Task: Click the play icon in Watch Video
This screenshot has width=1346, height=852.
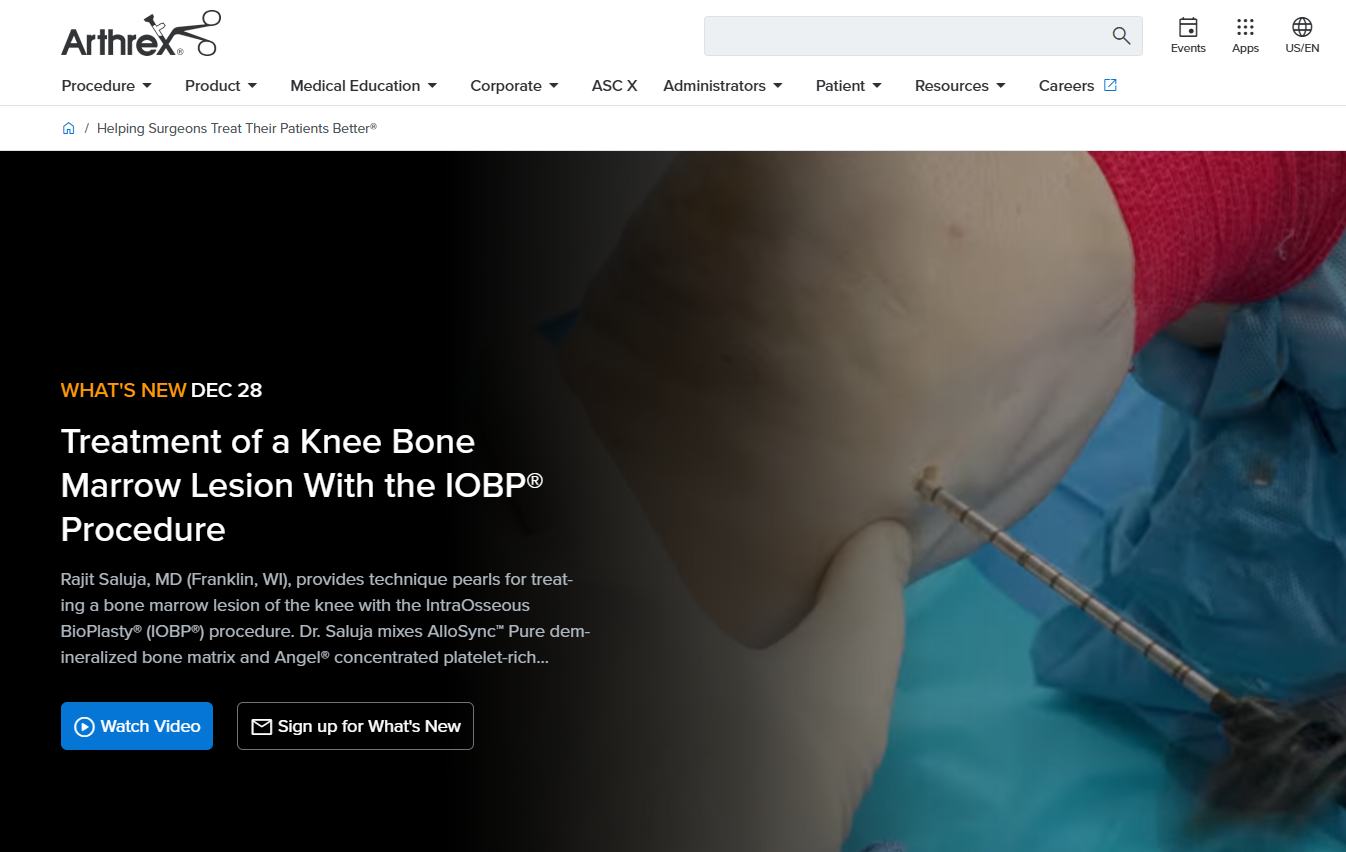Action: [85, 727]
